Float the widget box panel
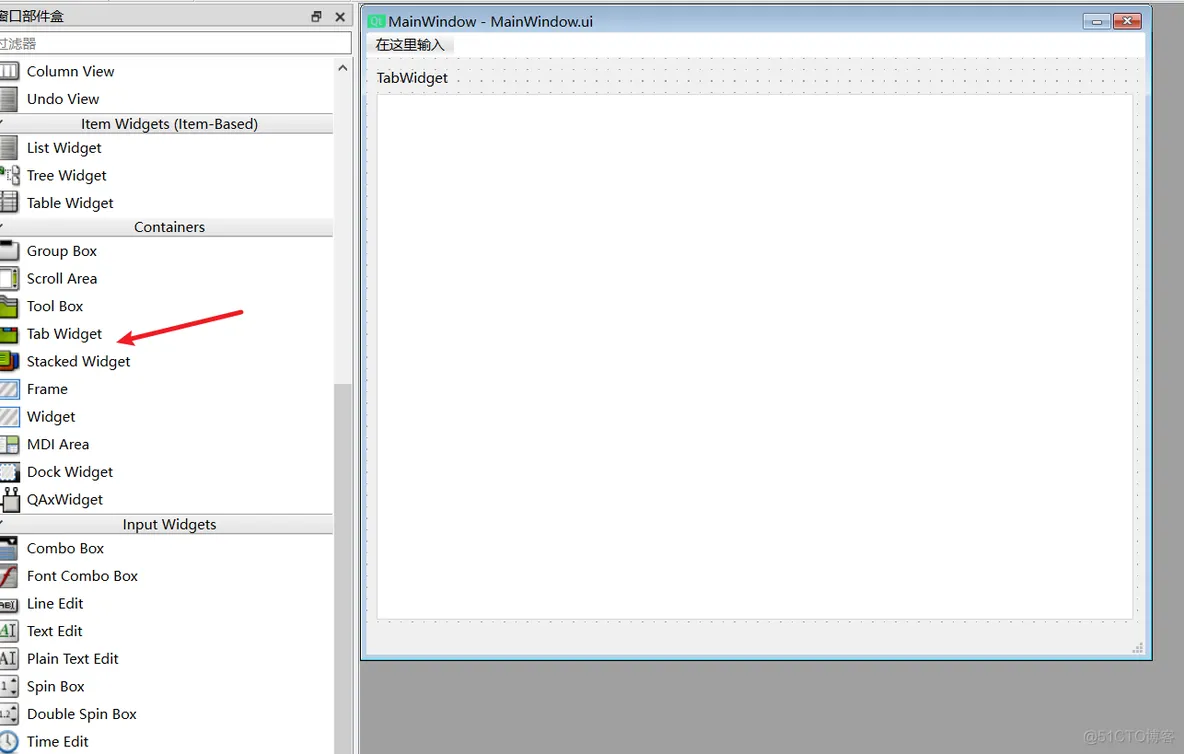This screenshot has width=1184, height=754. (x=316, y=17)
